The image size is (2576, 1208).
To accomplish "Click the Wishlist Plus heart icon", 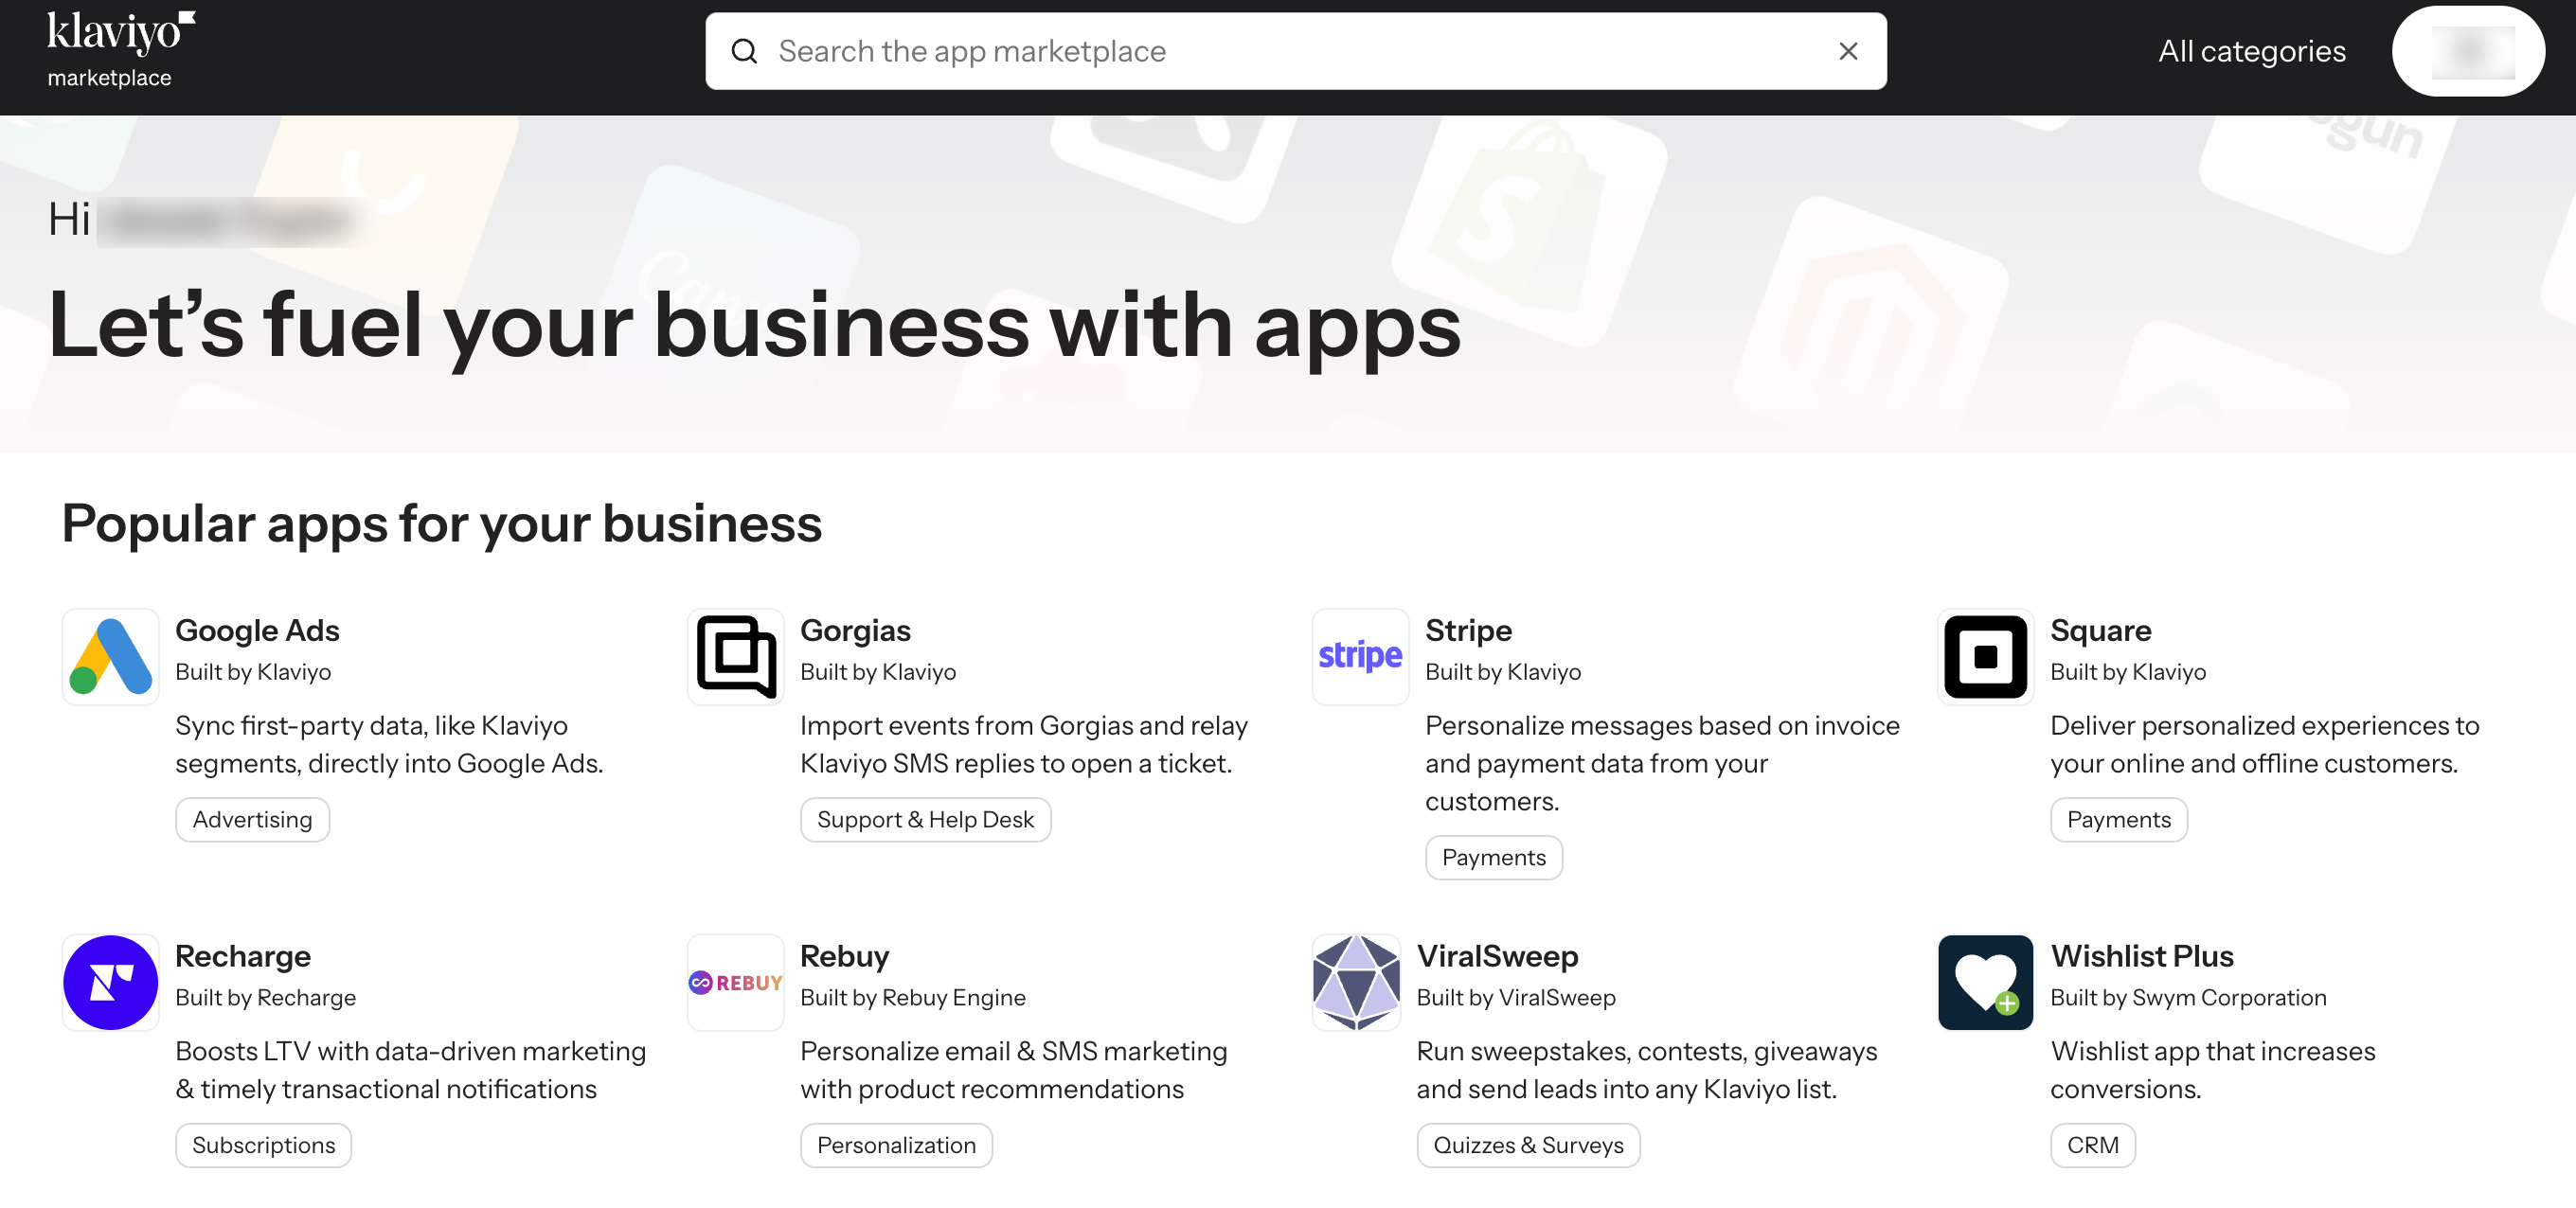I will point(1985,981).
